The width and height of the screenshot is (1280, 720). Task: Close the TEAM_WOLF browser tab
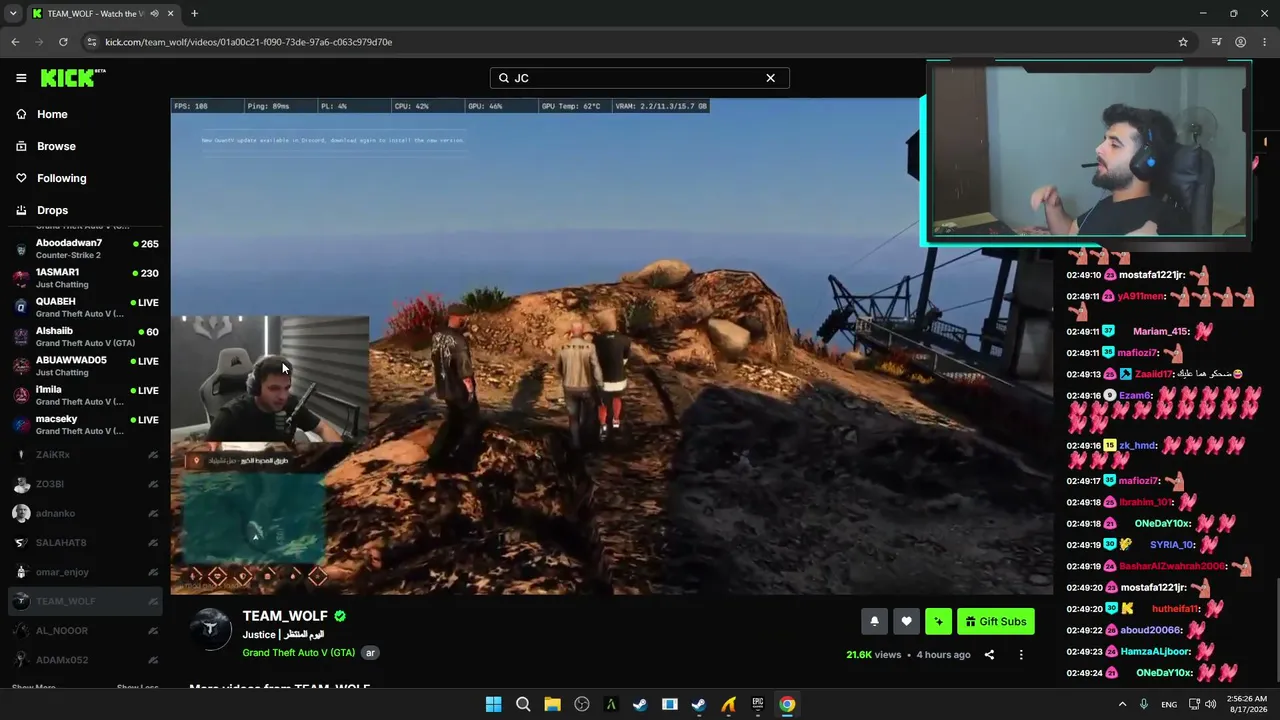pyautogui.click(x=171, y=13)
